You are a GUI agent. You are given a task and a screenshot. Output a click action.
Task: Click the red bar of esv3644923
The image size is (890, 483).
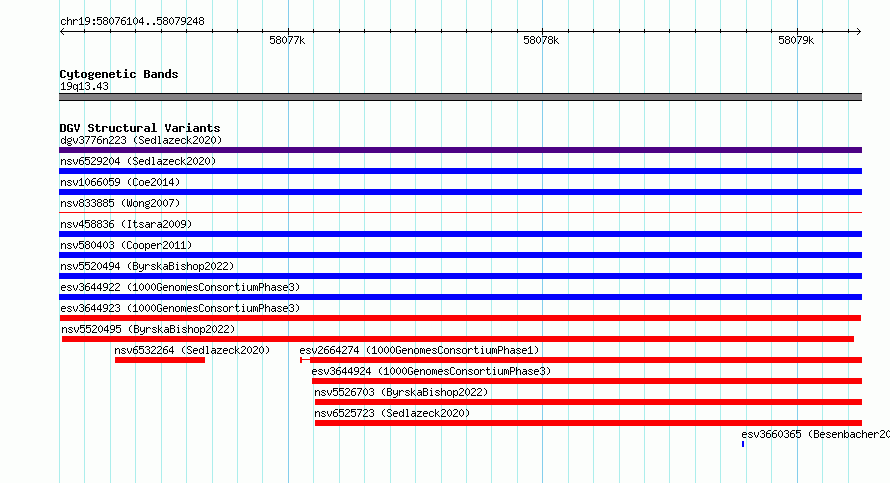(x=460, y=318)
